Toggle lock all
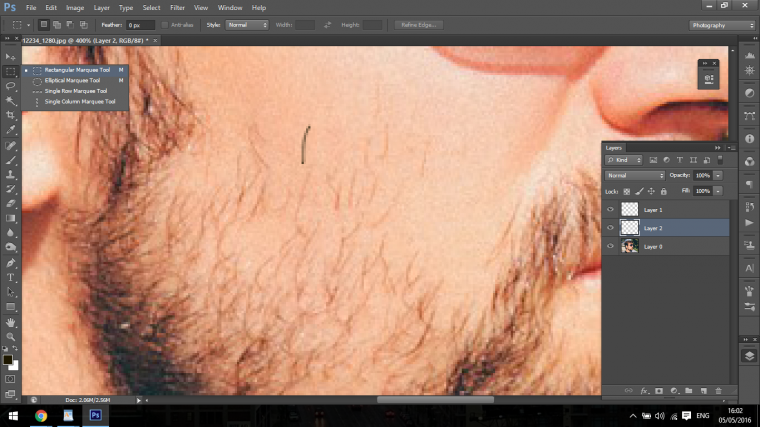 [664, 191]
